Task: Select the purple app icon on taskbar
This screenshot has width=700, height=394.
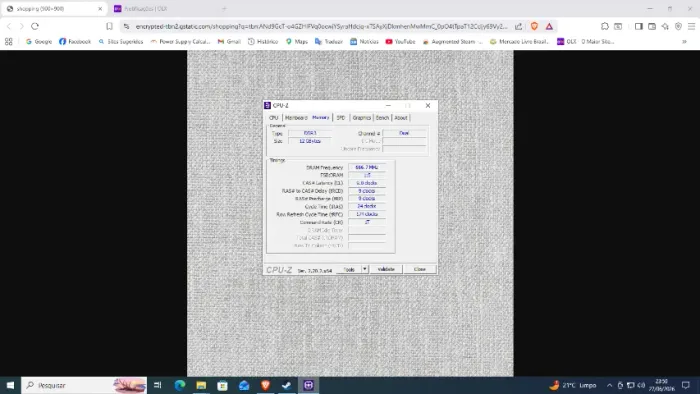Action: [x=308, y=385]
